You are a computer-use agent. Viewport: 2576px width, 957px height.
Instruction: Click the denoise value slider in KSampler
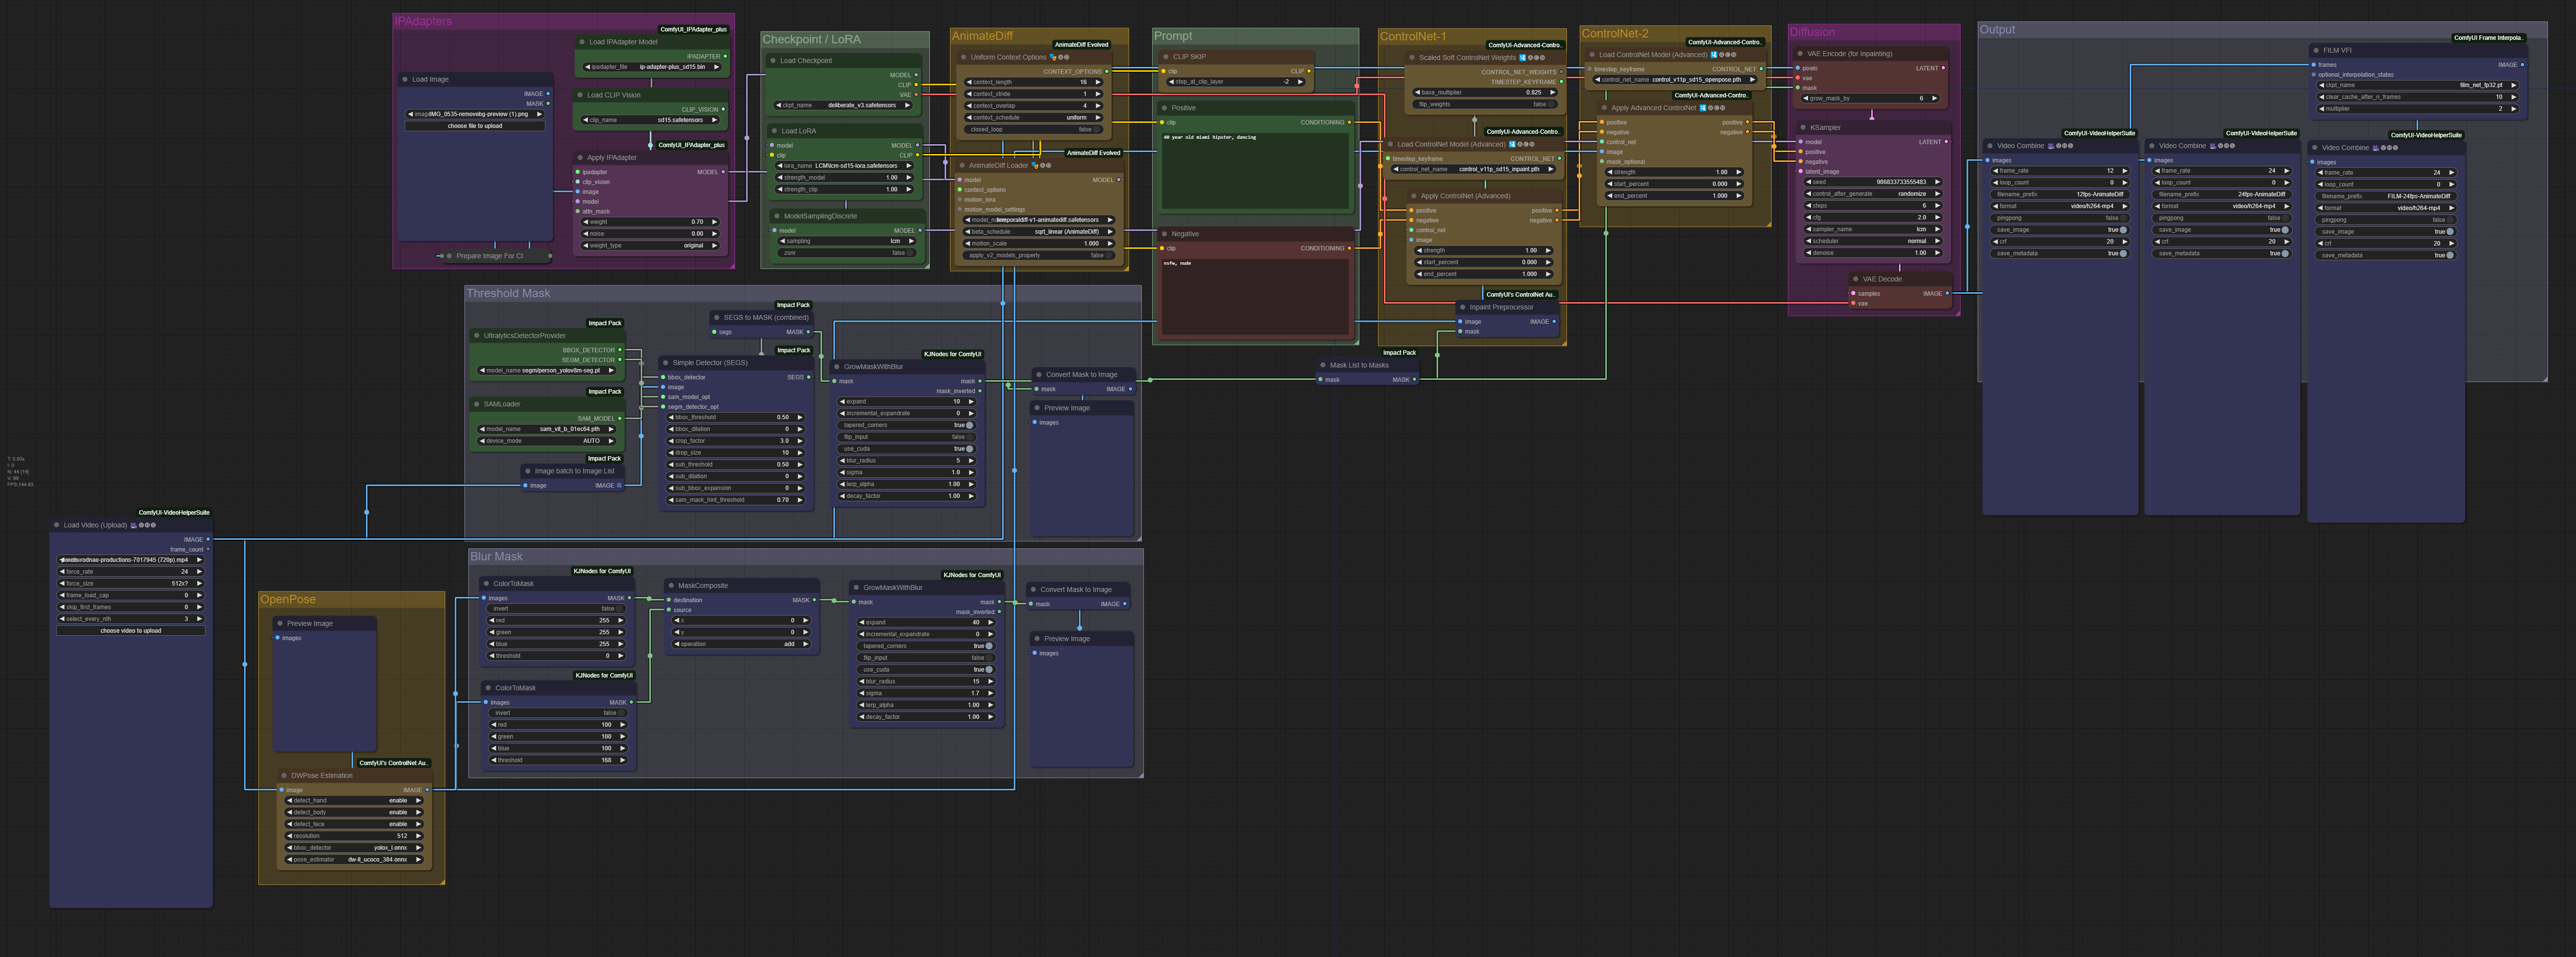(1873, 253)
